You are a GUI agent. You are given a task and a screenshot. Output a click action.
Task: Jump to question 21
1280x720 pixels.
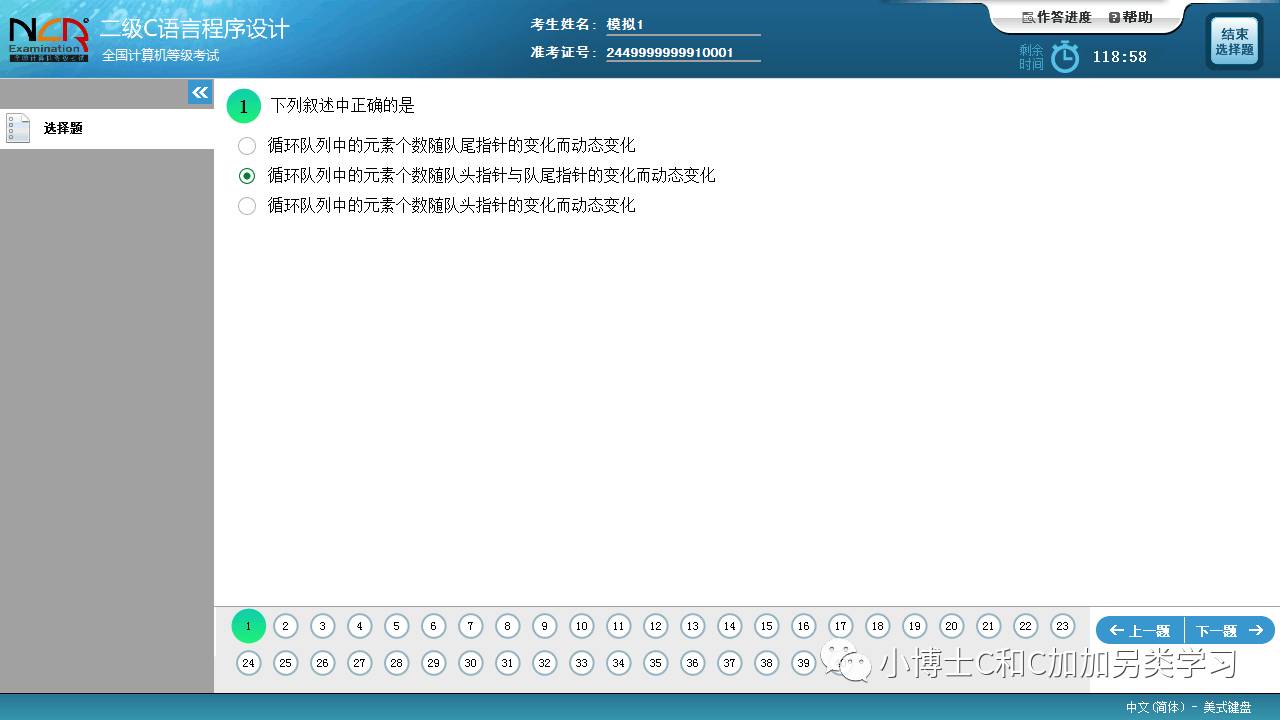pyautogui.click(x=988, y=626)
